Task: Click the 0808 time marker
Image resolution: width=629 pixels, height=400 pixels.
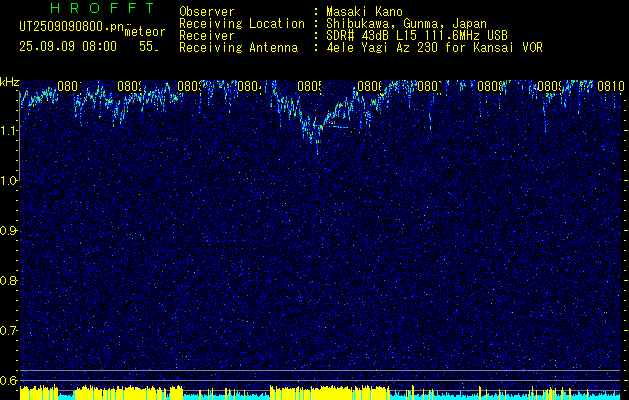Action: [x=490, y=86]
